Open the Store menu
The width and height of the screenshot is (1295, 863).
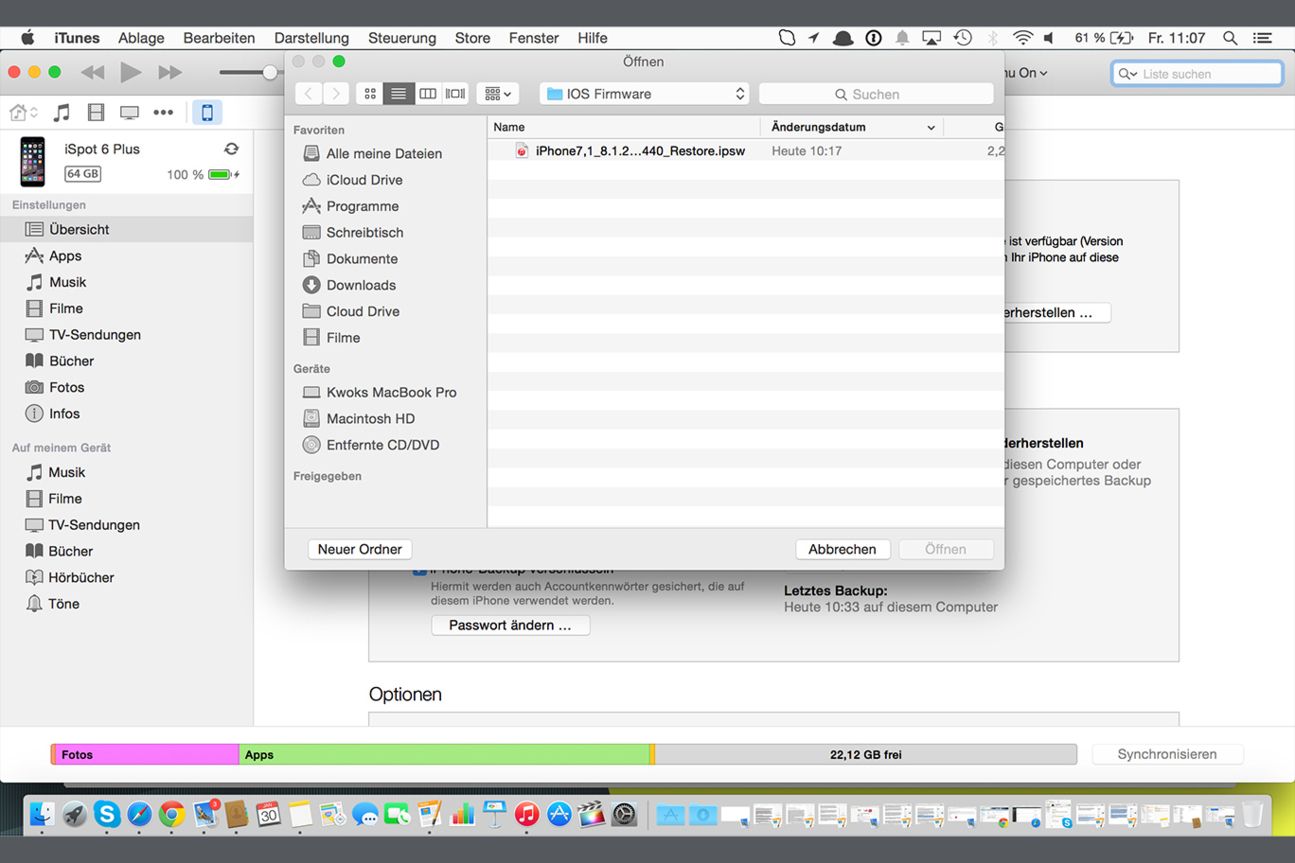pos(472,38)
